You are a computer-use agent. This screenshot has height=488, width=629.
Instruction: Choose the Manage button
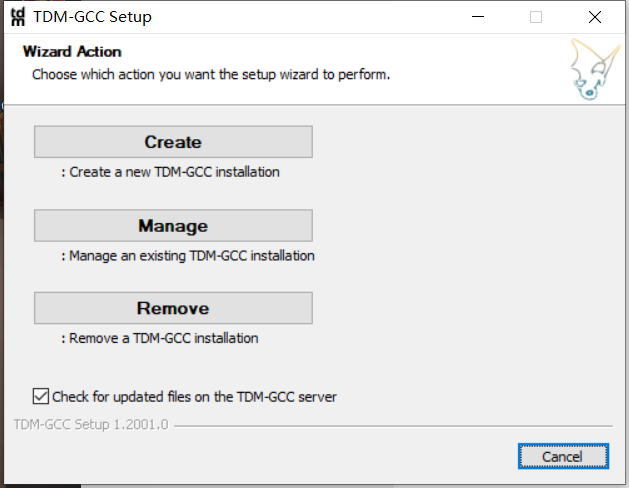click(x=173, y=225)
